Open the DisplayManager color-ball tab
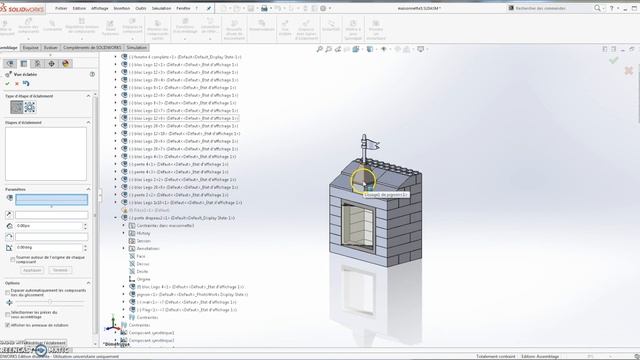 [66, 63]
